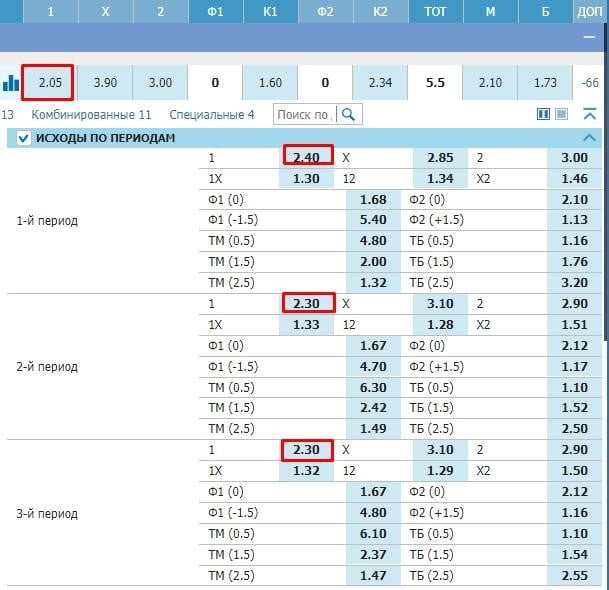Select total over Б odds 1.73
The height and width of the screenshot is (590, 609).
point(545,83)
